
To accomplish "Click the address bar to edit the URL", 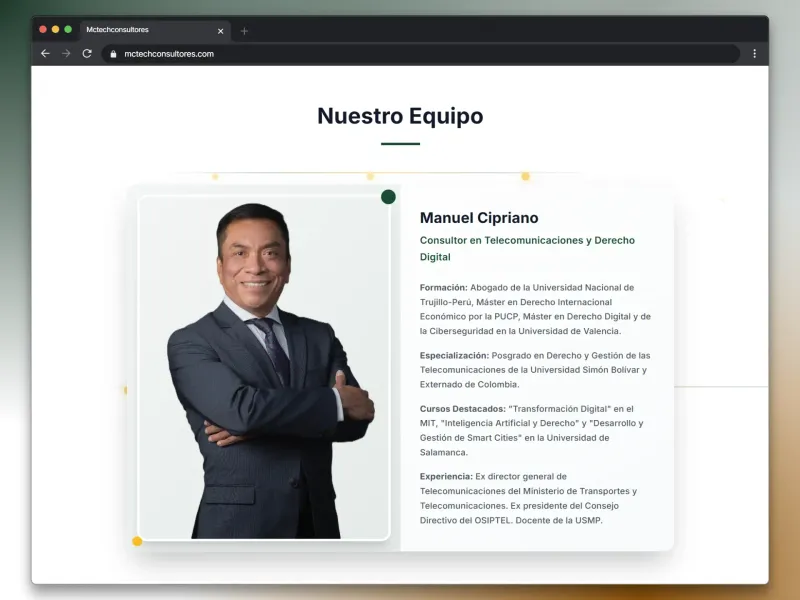I will coord(300,54).
